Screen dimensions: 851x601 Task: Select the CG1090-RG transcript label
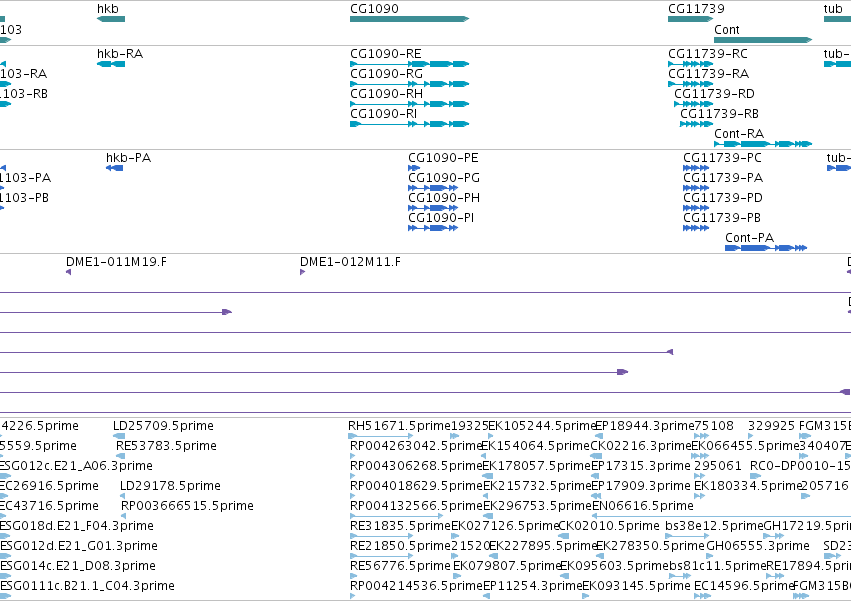coord(386,73)
